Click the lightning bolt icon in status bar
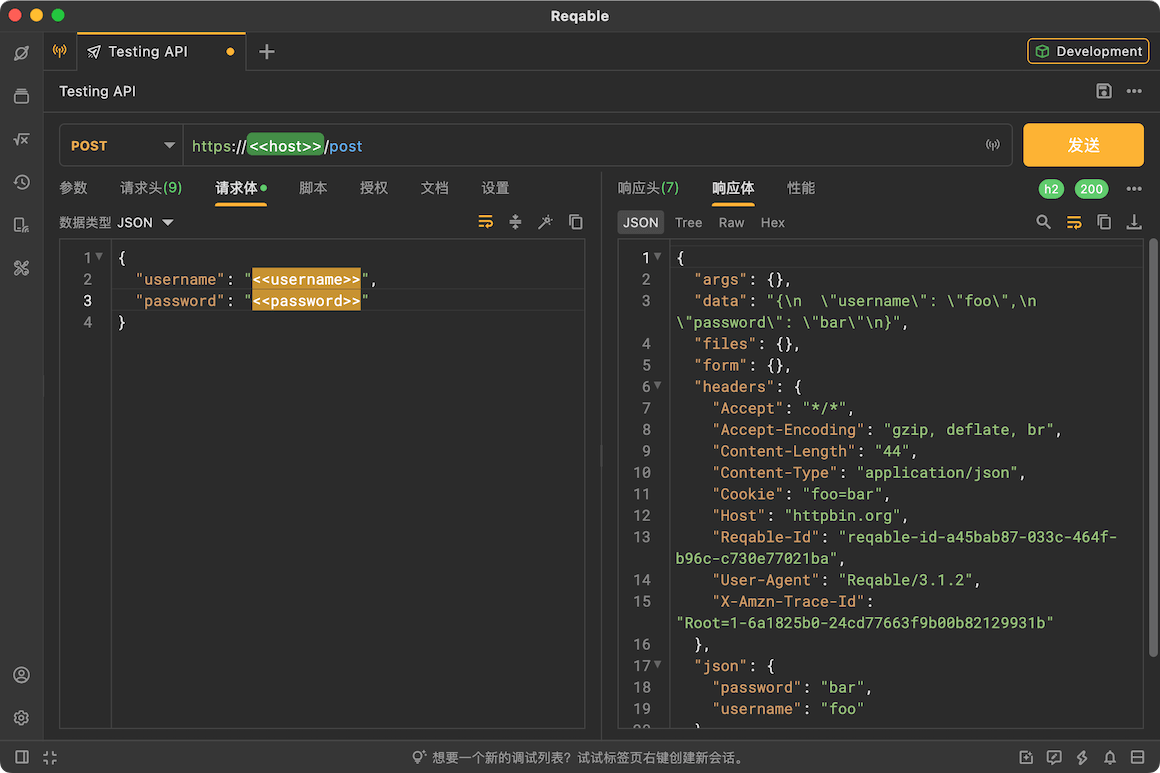The height and width of the screenshot is (773, 1160). tap(1082, 757)
